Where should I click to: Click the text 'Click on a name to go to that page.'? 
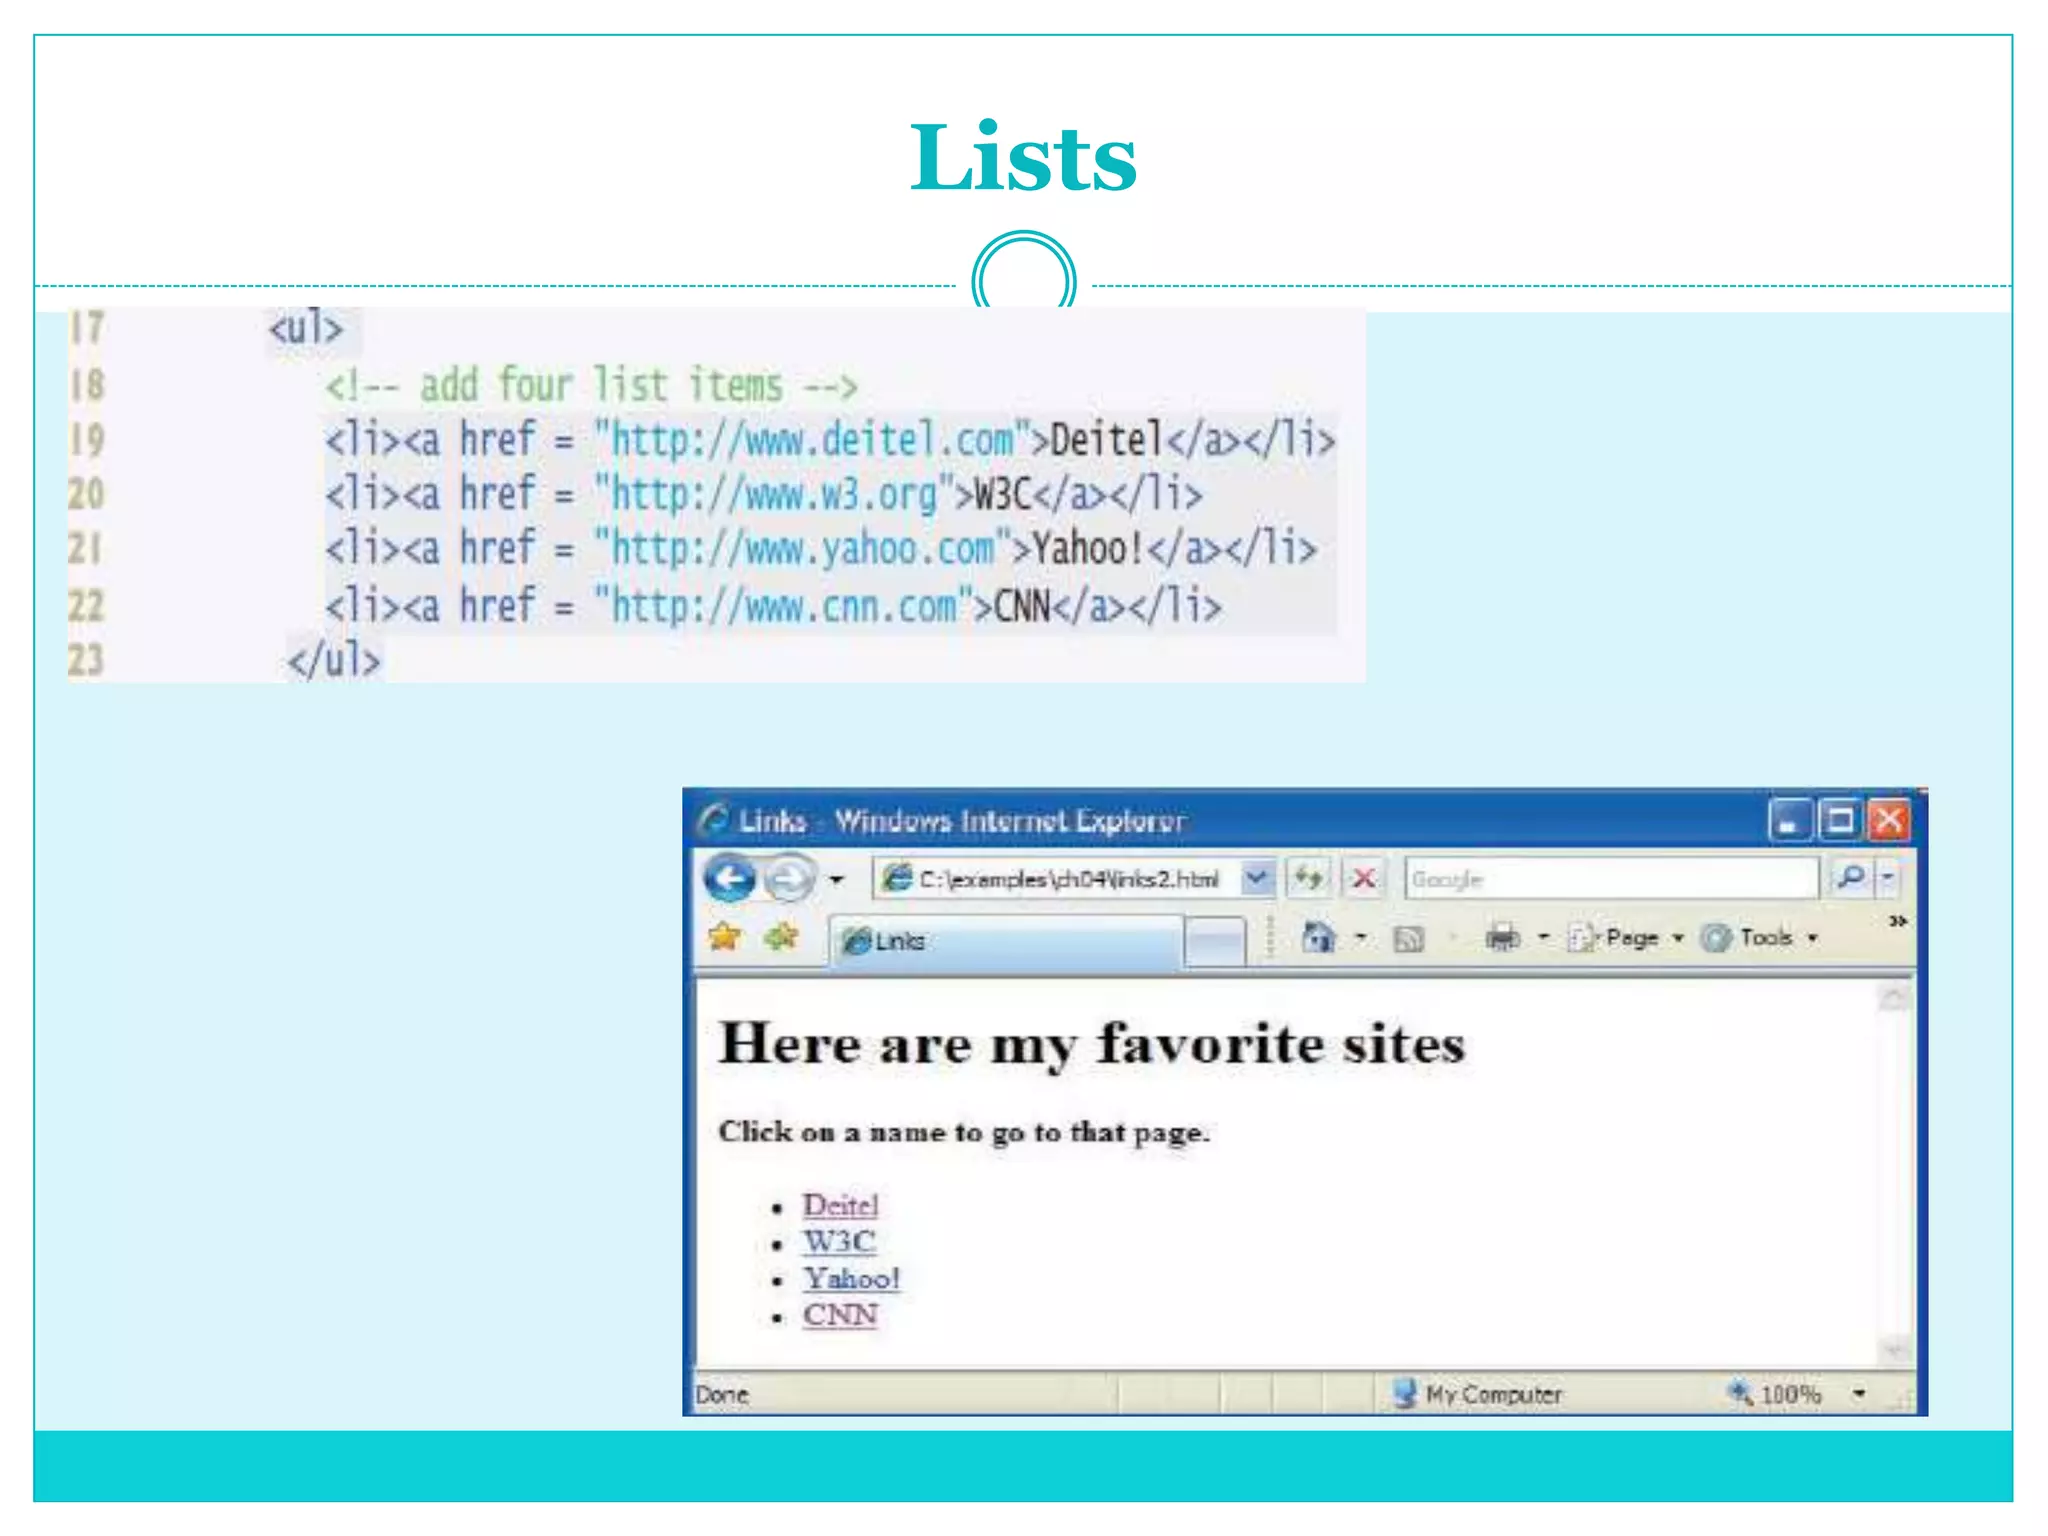point(964,1132)
